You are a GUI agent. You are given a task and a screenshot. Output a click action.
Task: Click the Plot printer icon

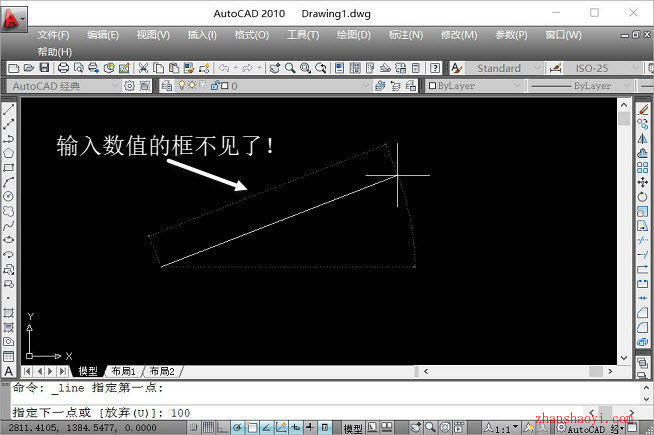pos(63,68)
